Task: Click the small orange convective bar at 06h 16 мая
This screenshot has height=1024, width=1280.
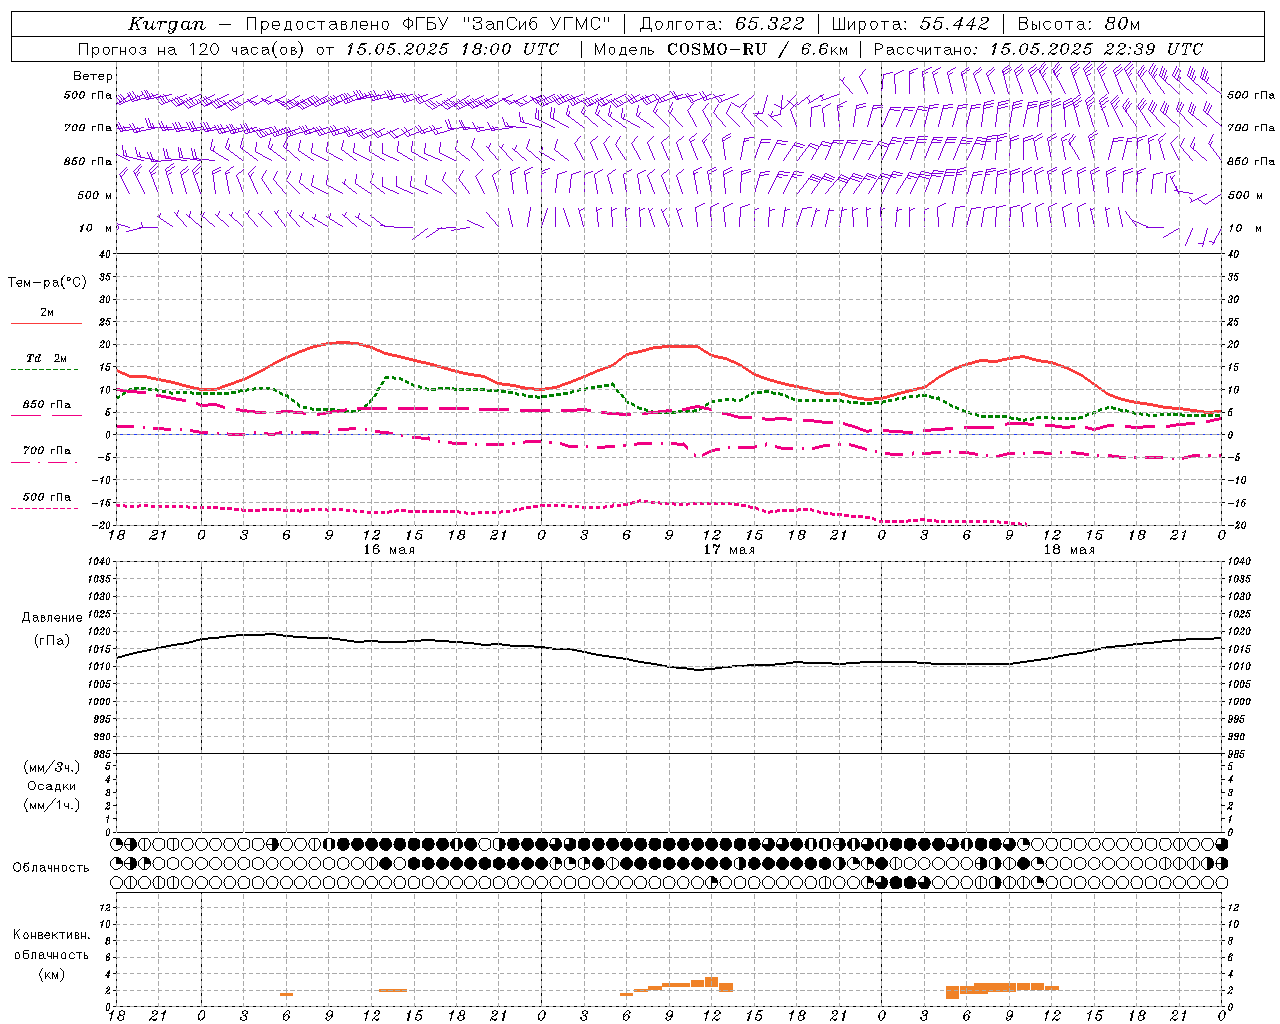Action: coord(286,994)
